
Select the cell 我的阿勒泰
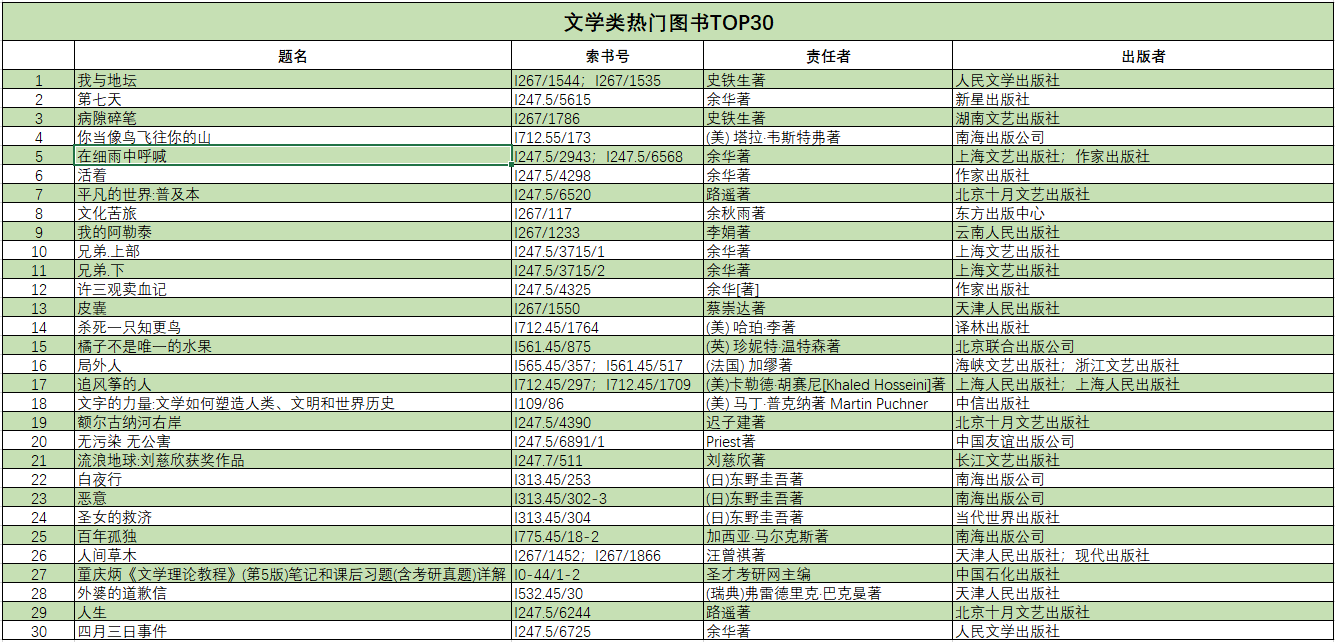293,233
